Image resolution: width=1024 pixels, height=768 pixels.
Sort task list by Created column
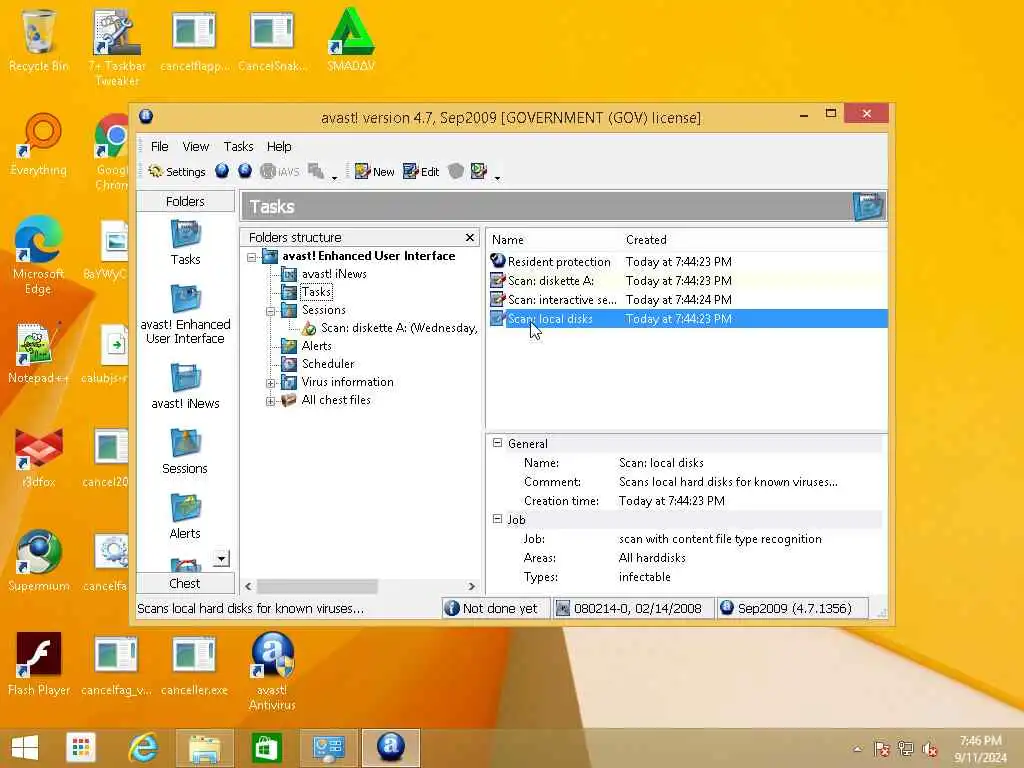[753, 240]
